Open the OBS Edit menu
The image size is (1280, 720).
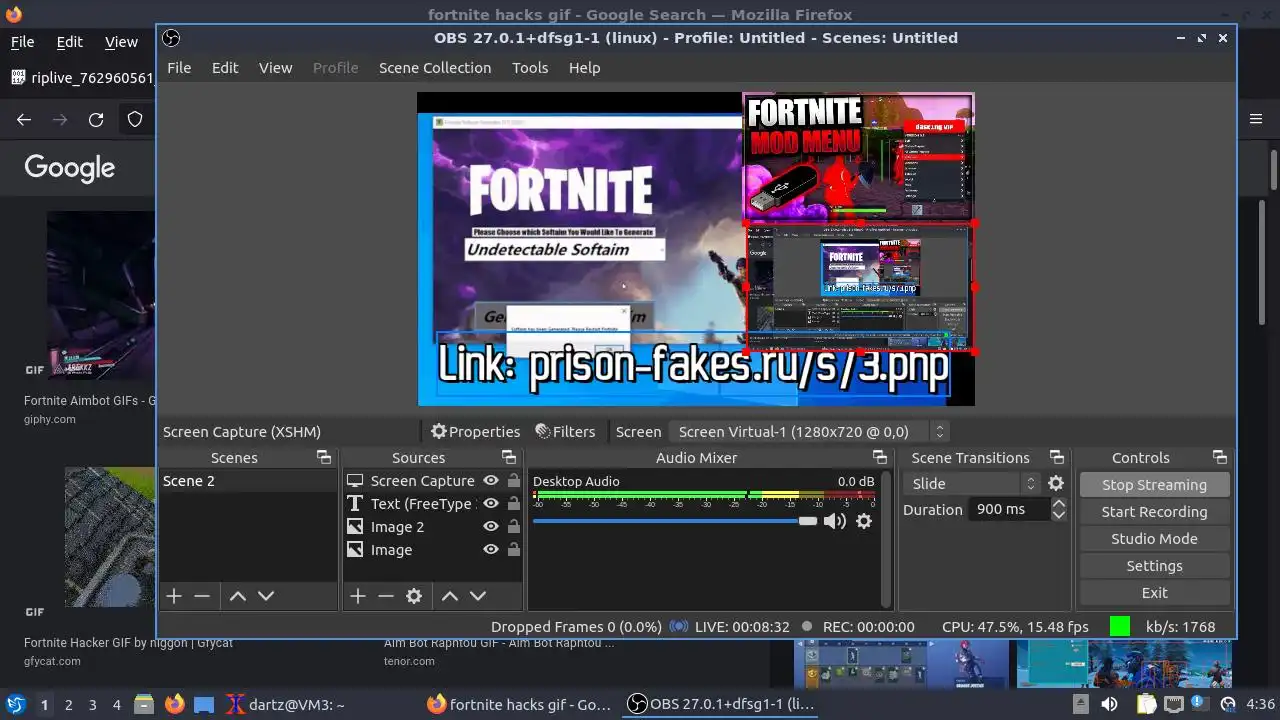click(225, 68)
